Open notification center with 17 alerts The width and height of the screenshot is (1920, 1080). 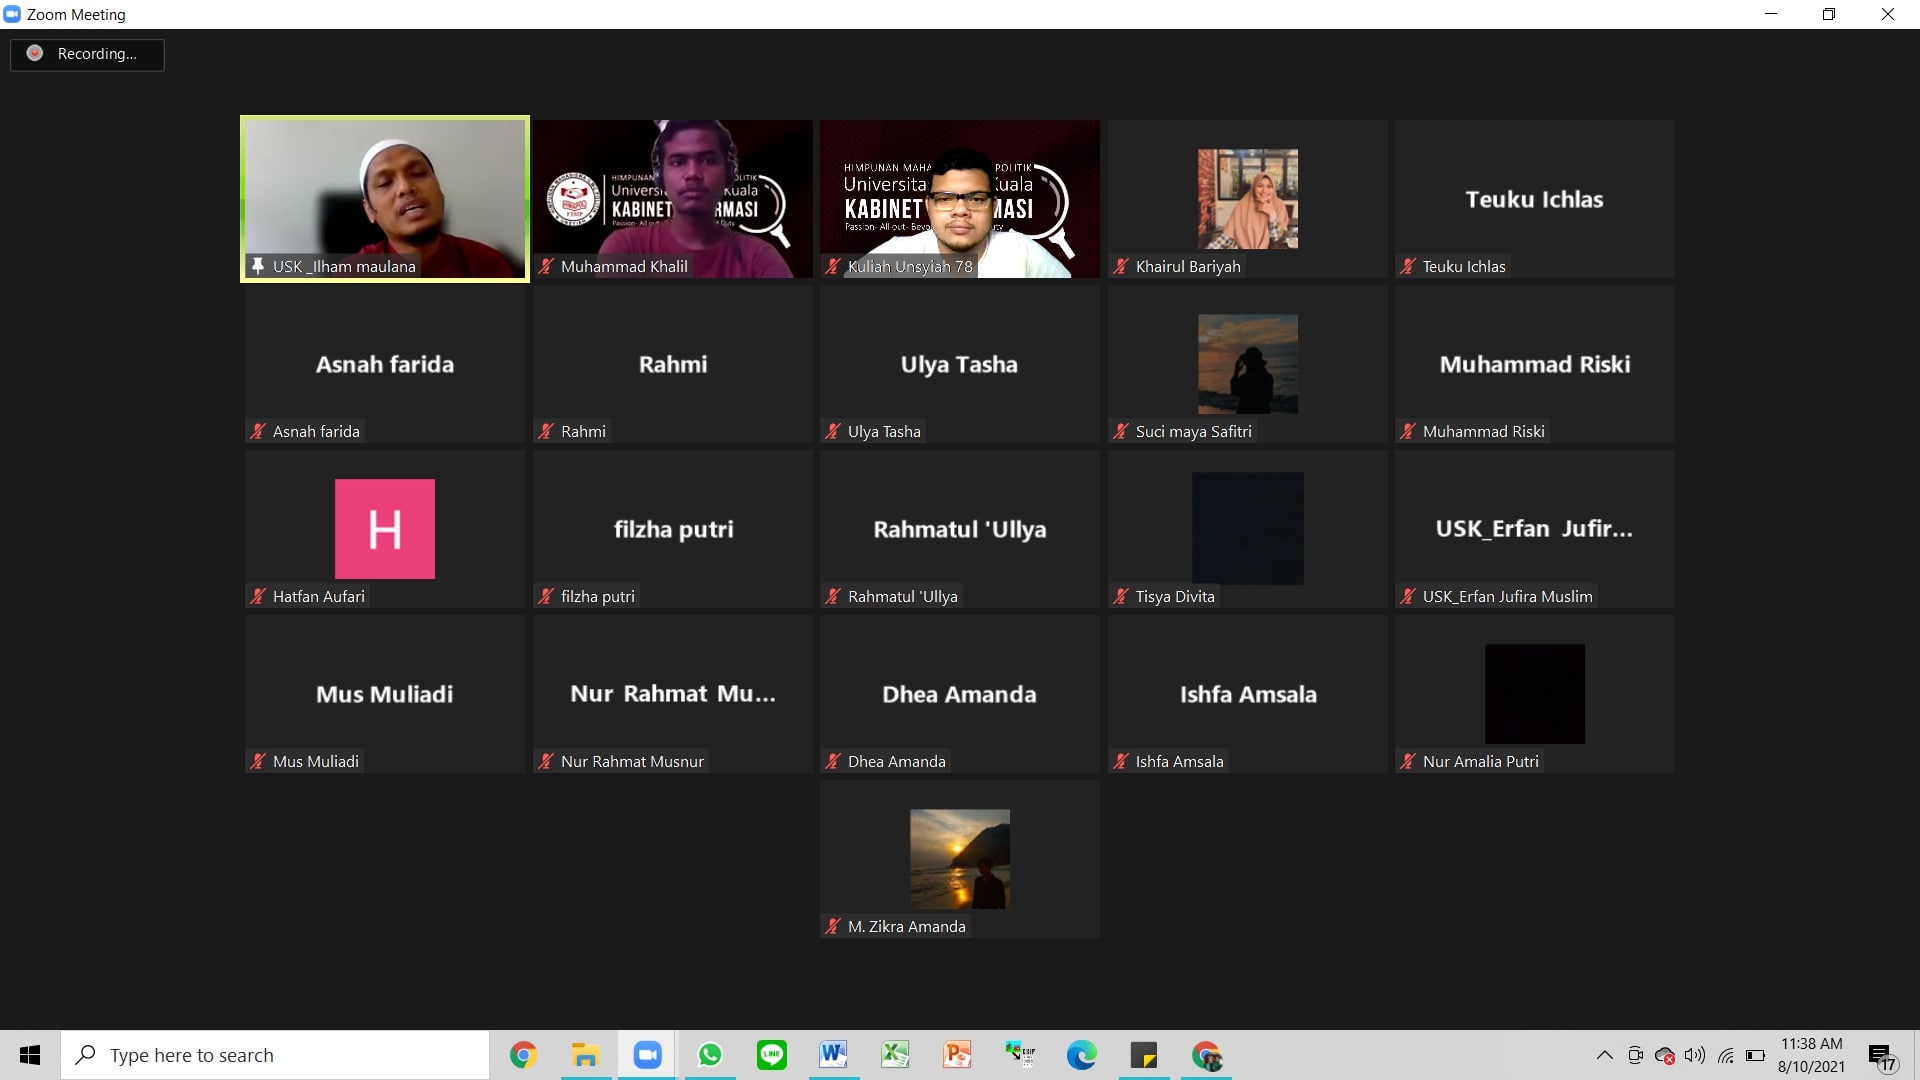(1881, 1056)
